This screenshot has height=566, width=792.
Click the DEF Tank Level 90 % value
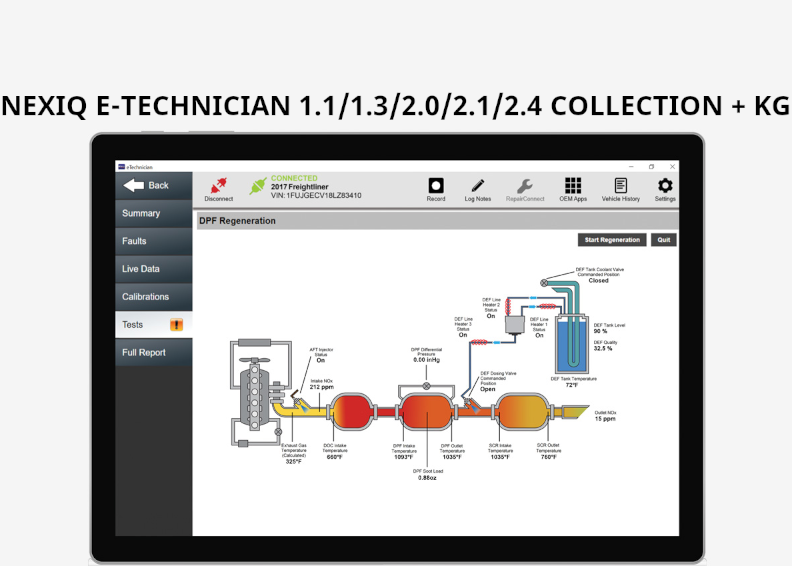coord(601,331)
